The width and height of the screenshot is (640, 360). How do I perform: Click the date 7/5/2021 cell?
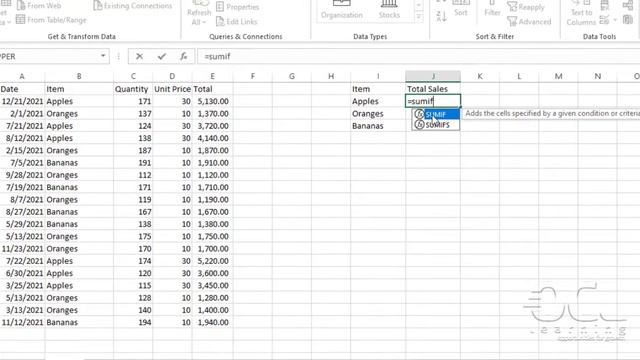[22, 162]
